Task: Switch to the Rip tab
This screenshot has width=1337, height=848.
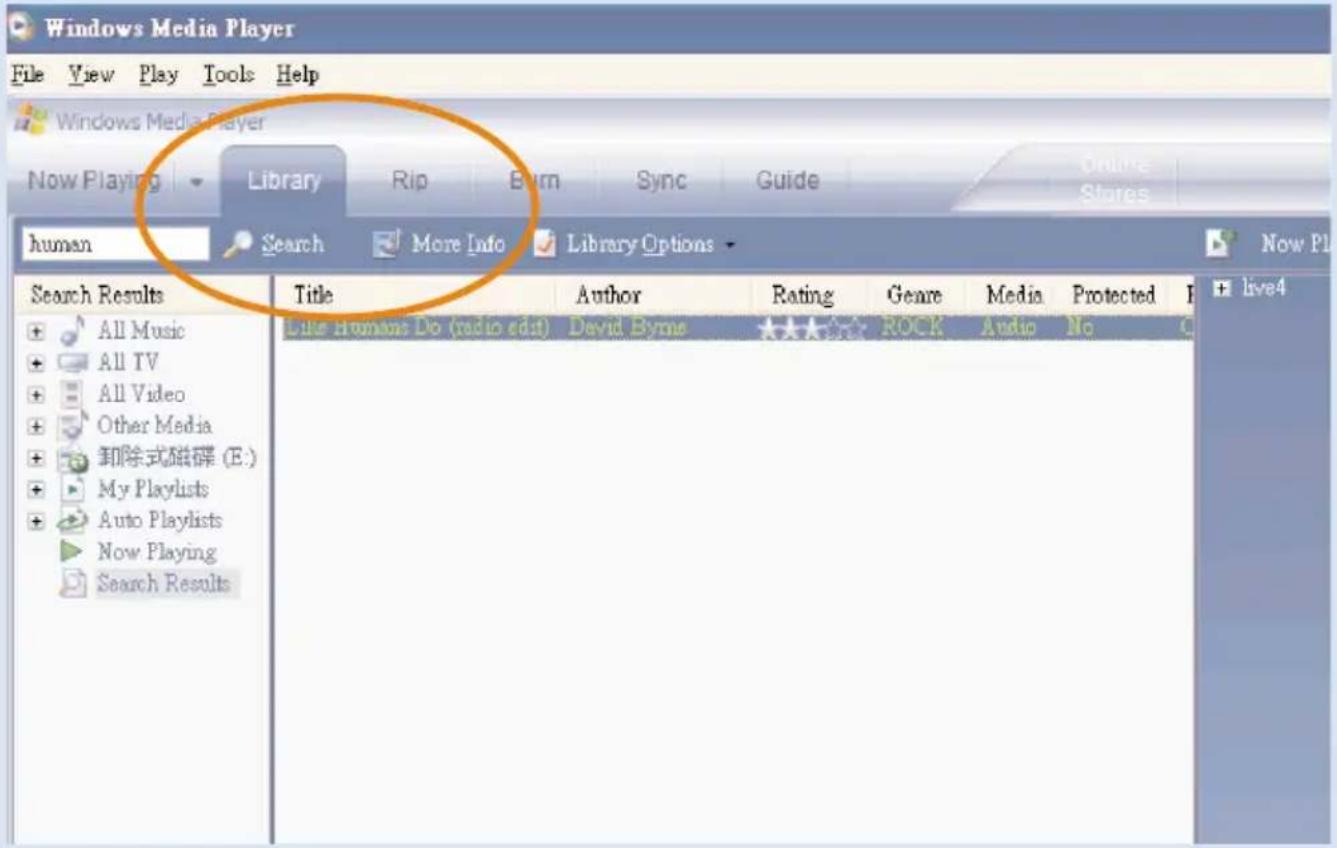Action: pyautogui.click(x=409, y=181)
